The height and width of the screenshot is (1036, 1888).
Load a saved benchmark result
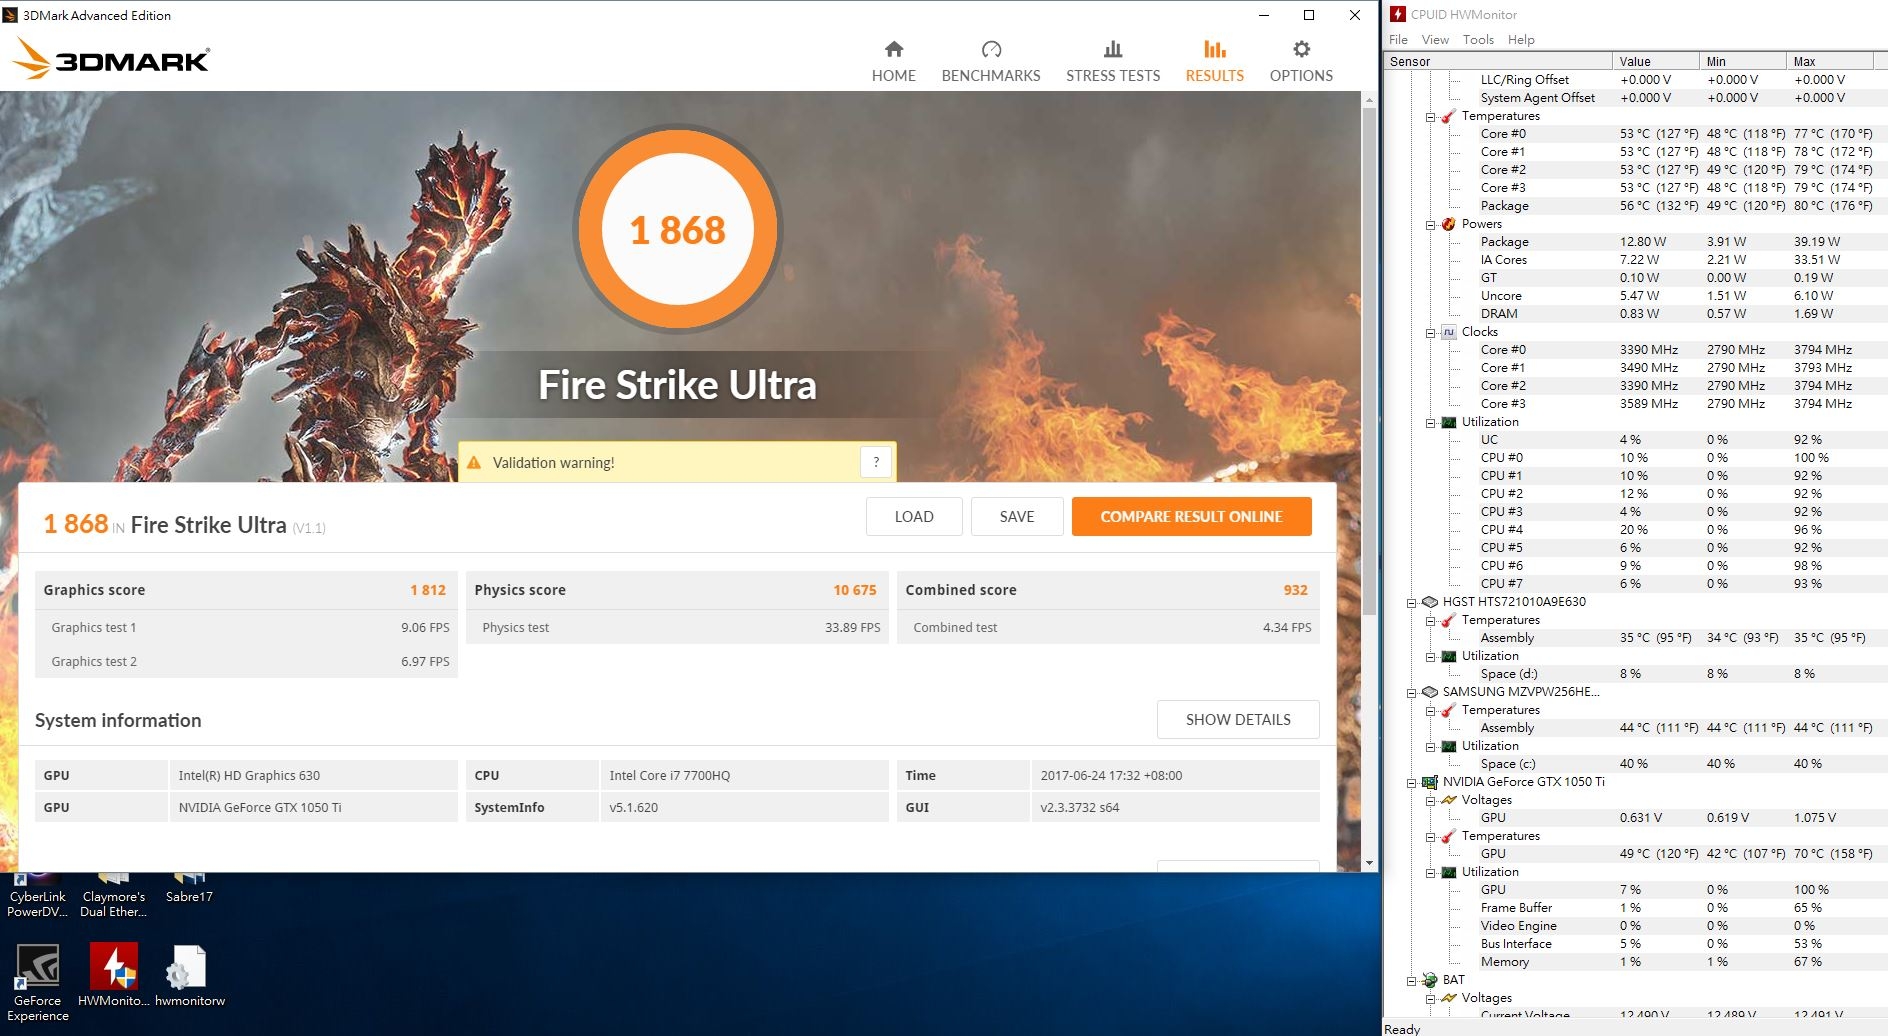[914, 516]
